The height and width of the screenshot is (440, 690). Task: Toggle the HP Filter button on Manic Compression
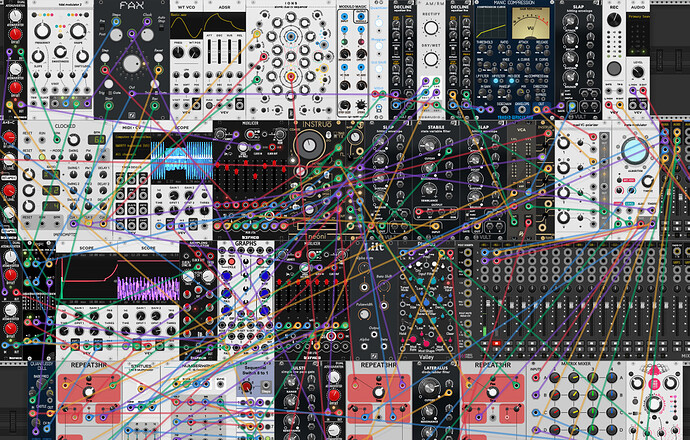[498, 81]
